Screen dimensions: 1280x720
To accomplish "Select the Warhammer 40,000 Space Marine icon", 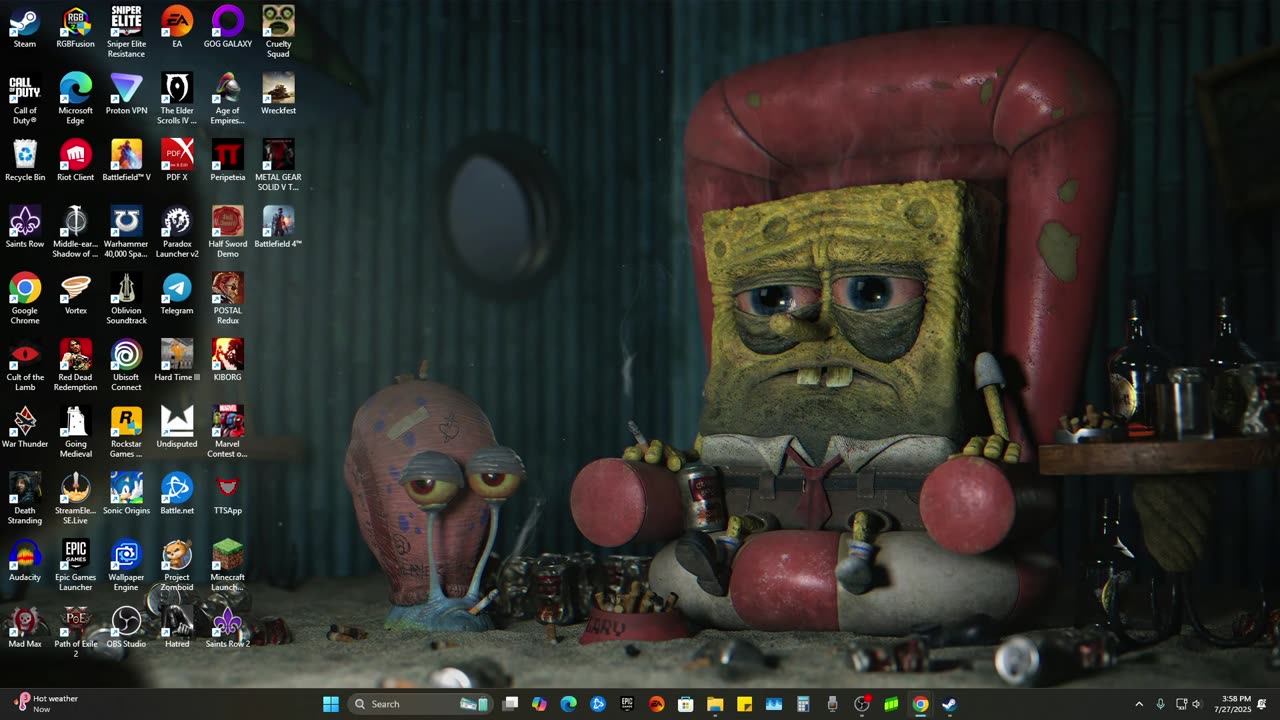I will [126, 232].
